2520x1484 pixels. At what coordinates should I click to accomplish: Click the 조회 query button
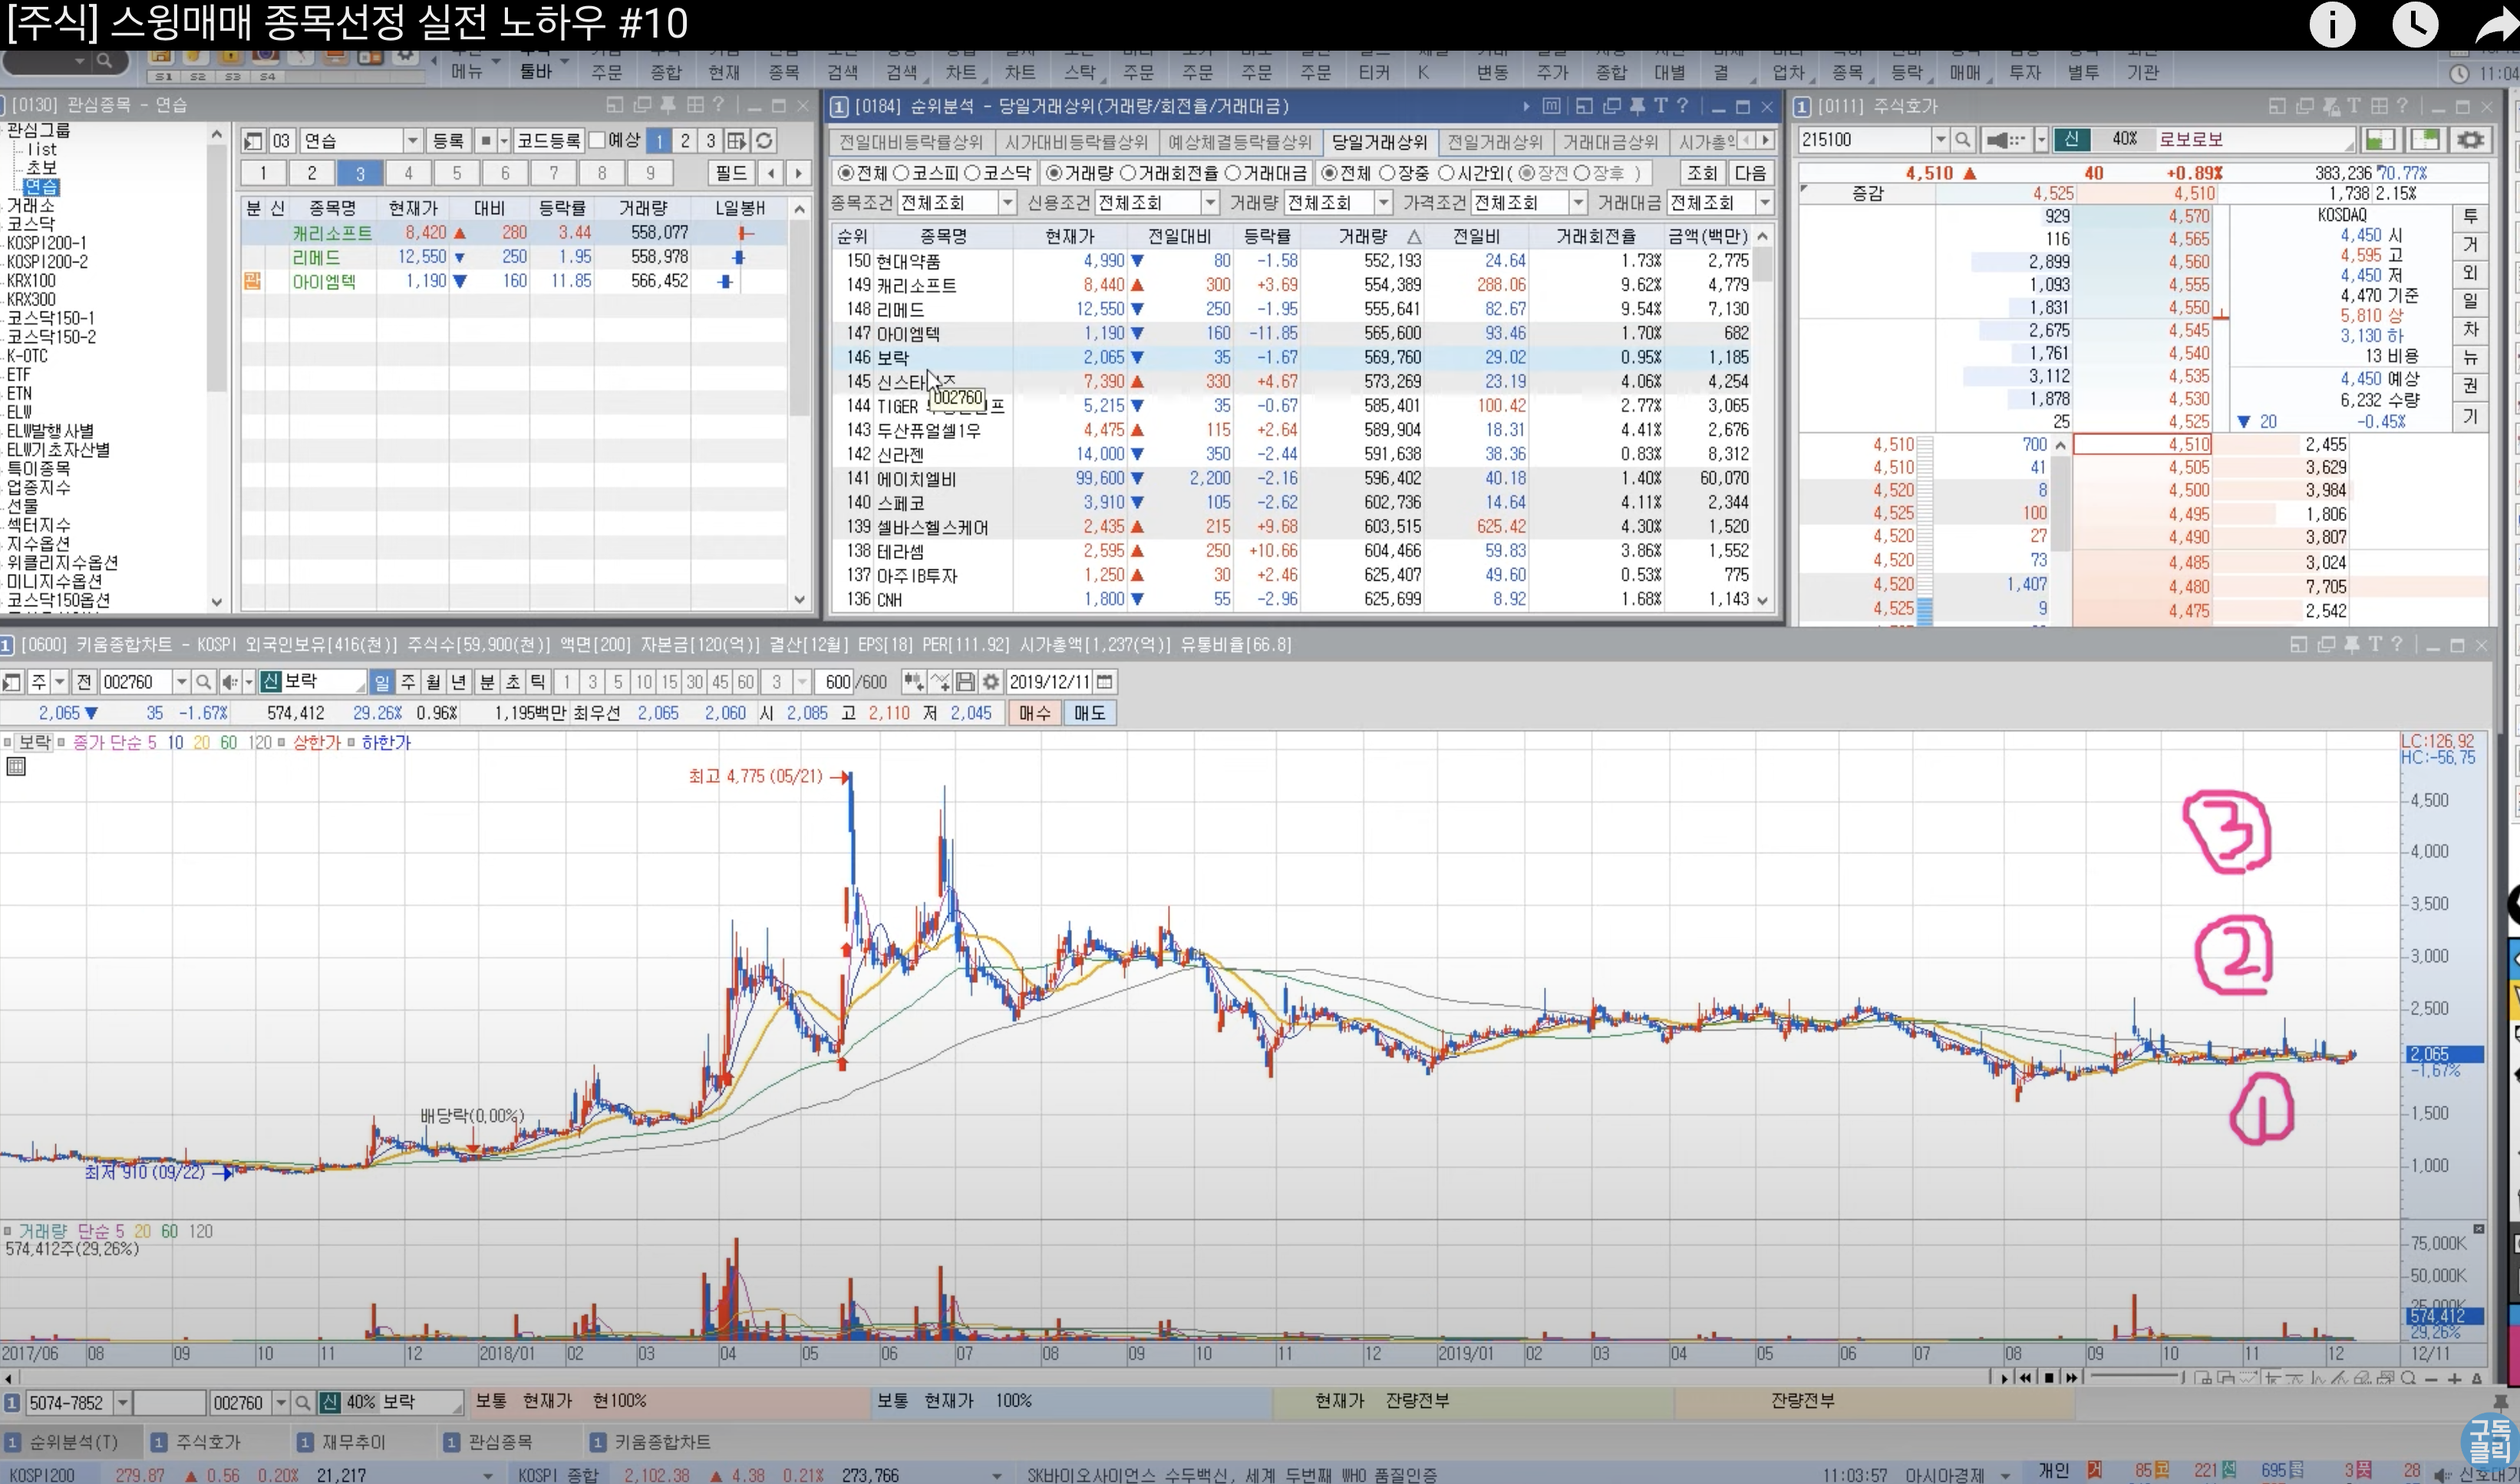[1701, 173]
